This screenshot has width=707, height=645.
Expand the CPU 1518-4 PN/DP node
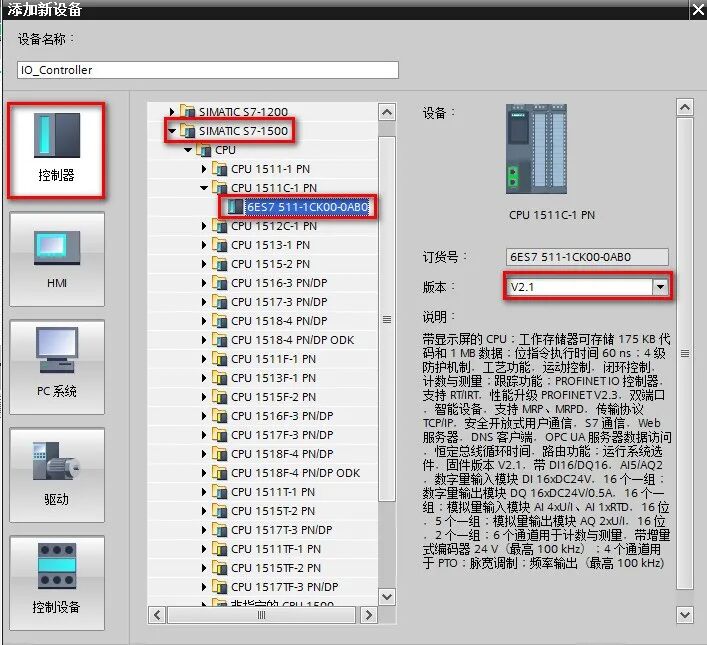pos(204,321)
